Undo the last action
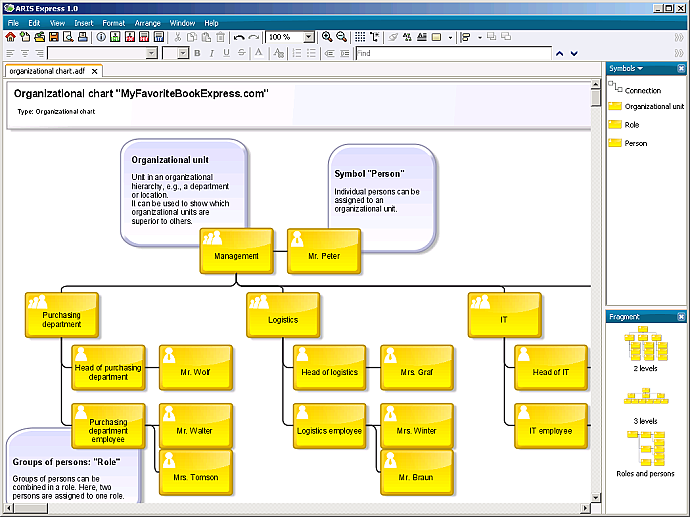The image size is (690, 517). tap(239, 37)
